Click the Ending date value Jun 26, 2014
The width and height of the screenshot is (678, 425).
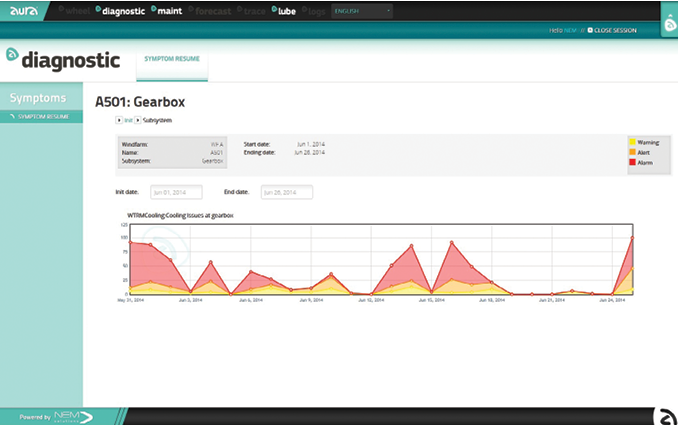coord(310,153)
